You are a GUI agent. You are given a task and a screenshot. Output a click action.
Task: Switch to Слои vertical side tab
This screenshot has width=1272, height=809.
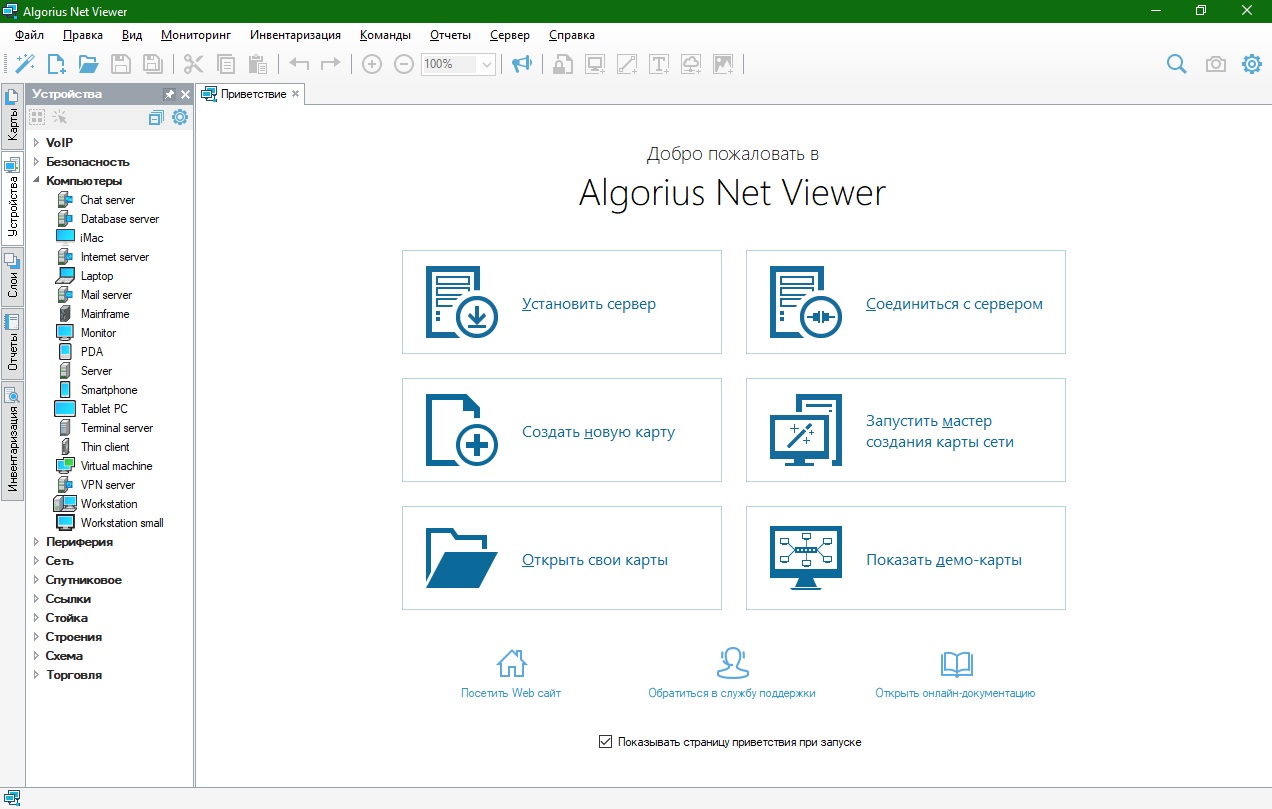point(12,277)
